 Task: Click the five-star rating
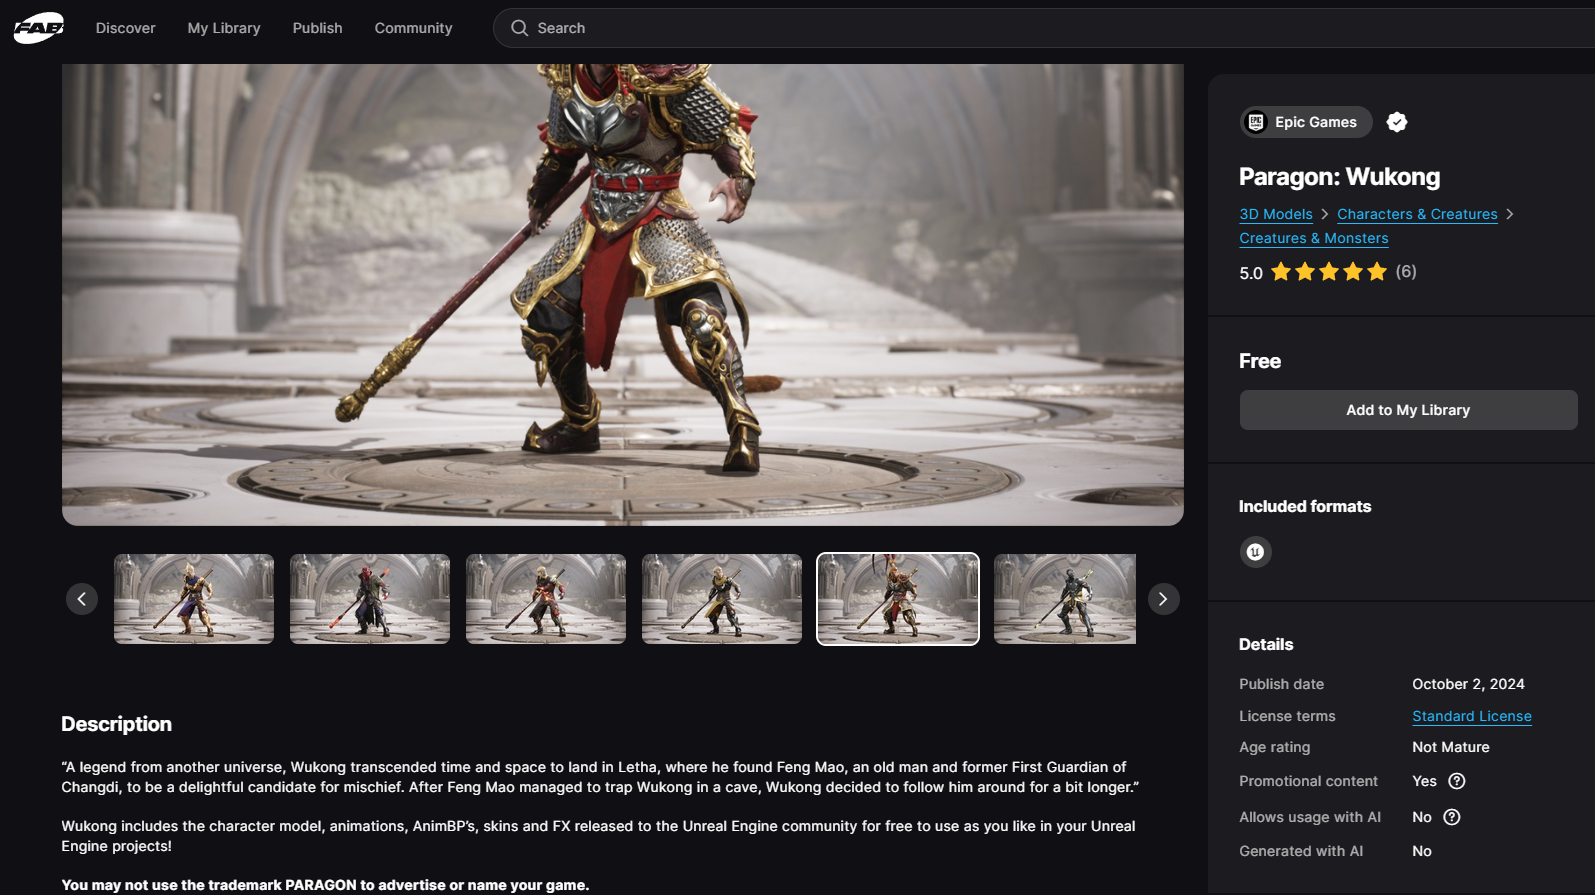click(x=1328, y=272)
